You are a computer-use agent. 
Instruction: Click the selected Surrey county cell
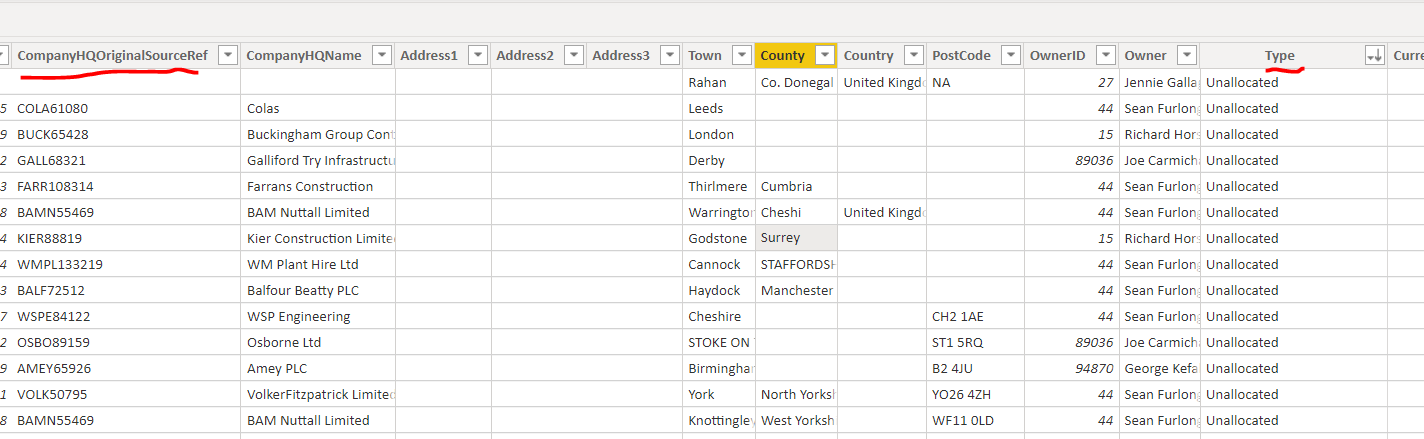[x=797, y=238]
